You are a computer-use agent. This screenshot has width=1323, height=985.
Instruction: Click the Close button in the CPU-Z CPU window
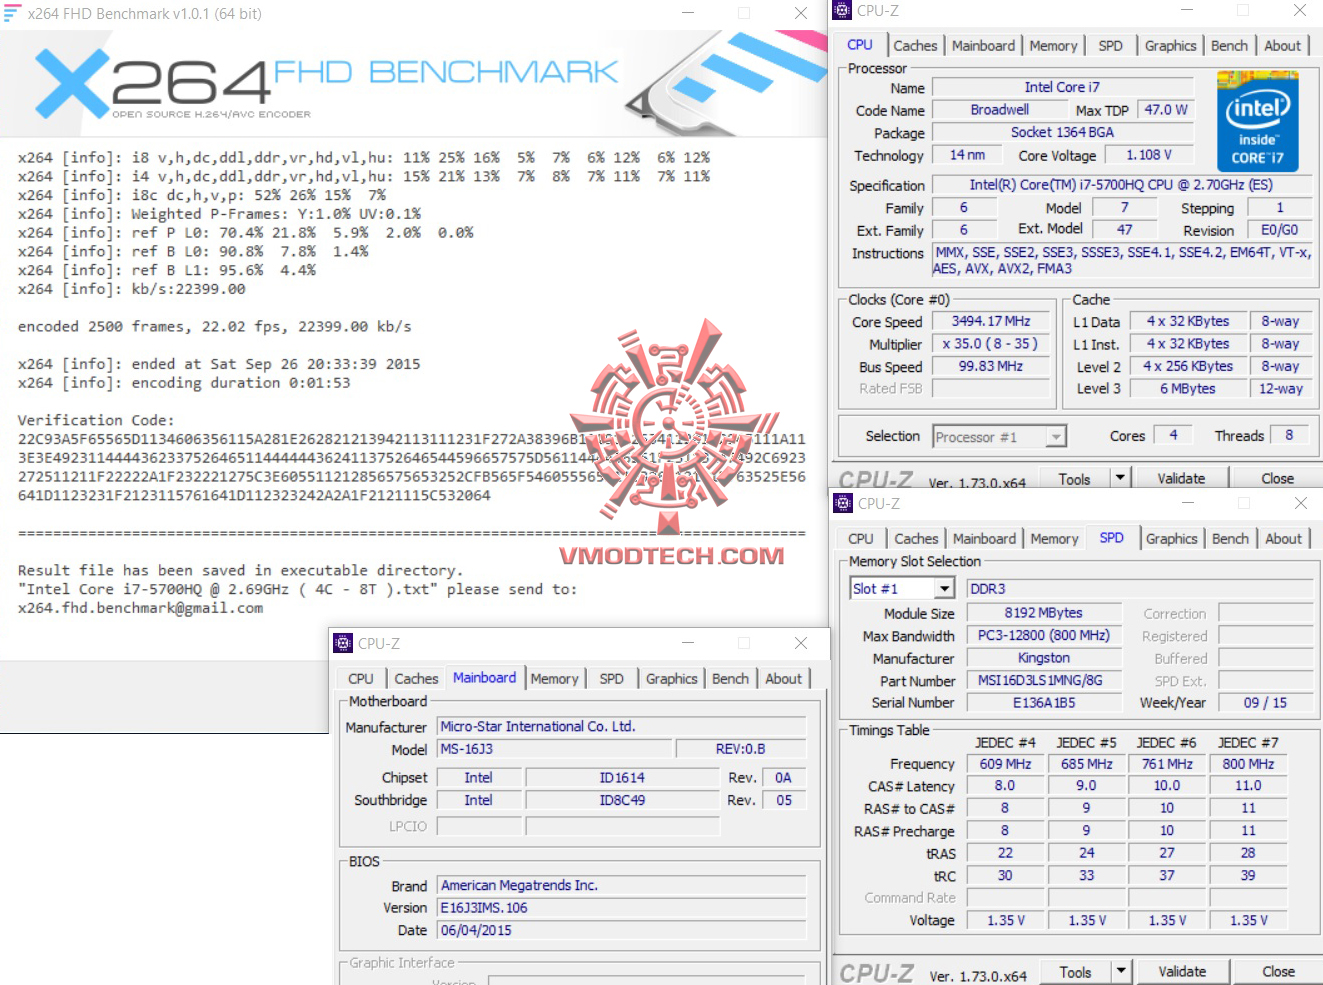click(1277, 478)
